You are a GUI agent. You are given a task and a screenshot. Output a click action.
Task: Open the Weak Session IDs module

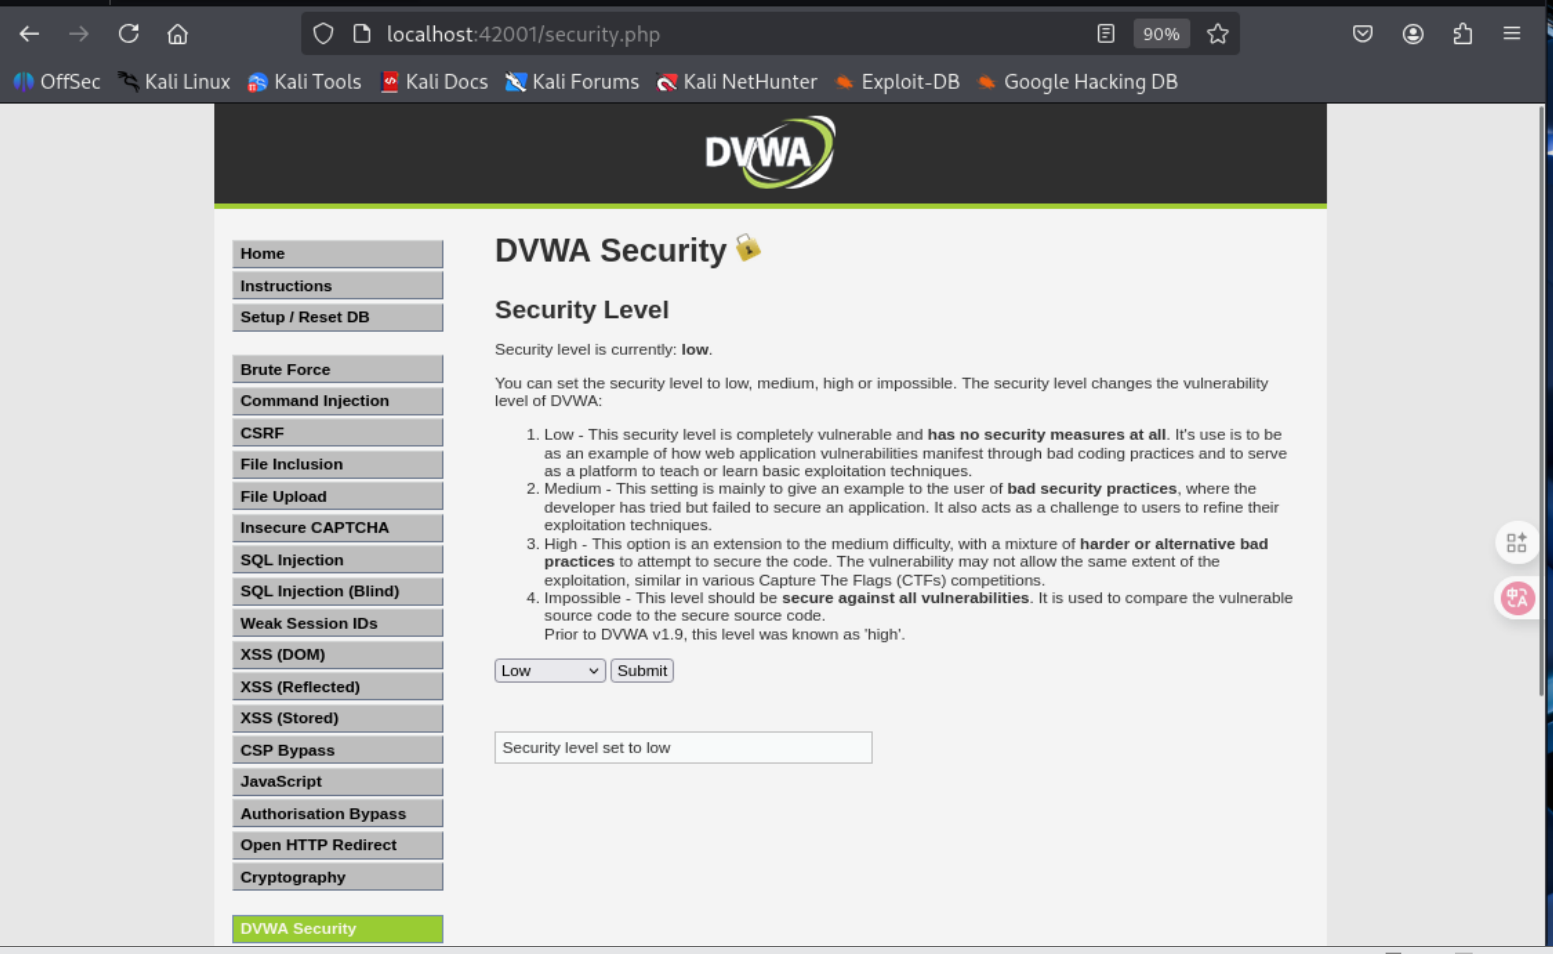pos(338,623)
